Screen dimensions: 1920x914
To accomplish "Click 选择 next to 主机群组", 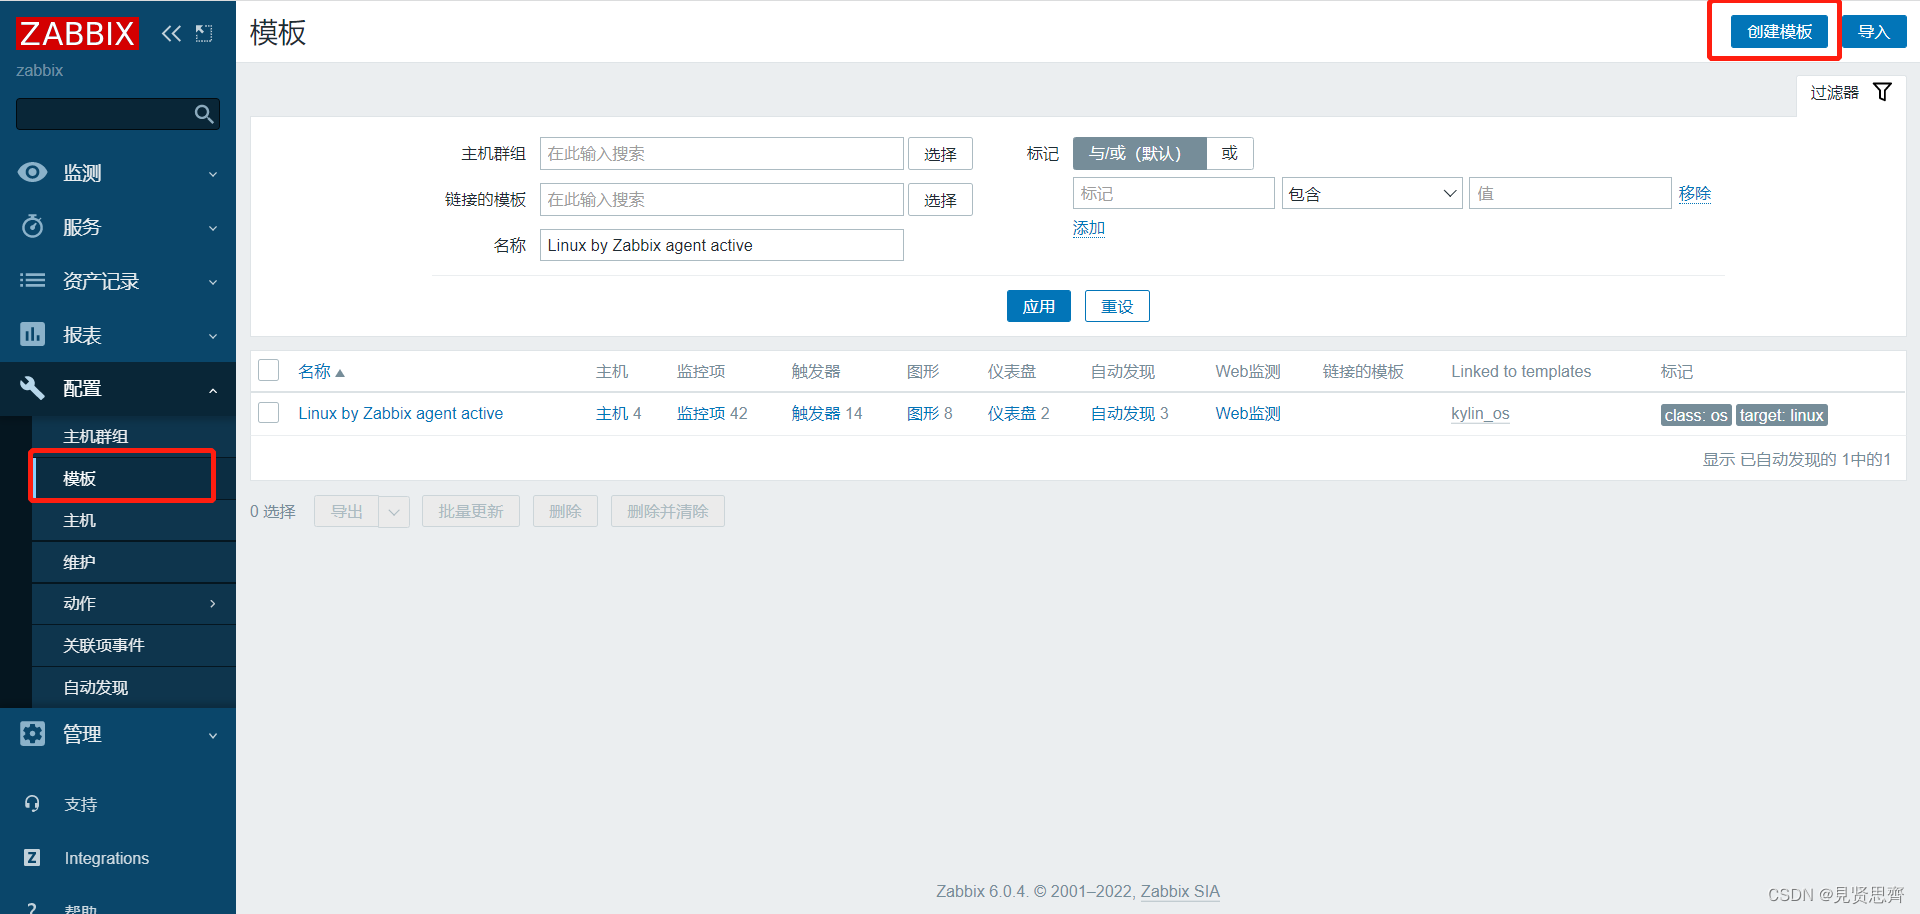I will [x=940, y=154].
